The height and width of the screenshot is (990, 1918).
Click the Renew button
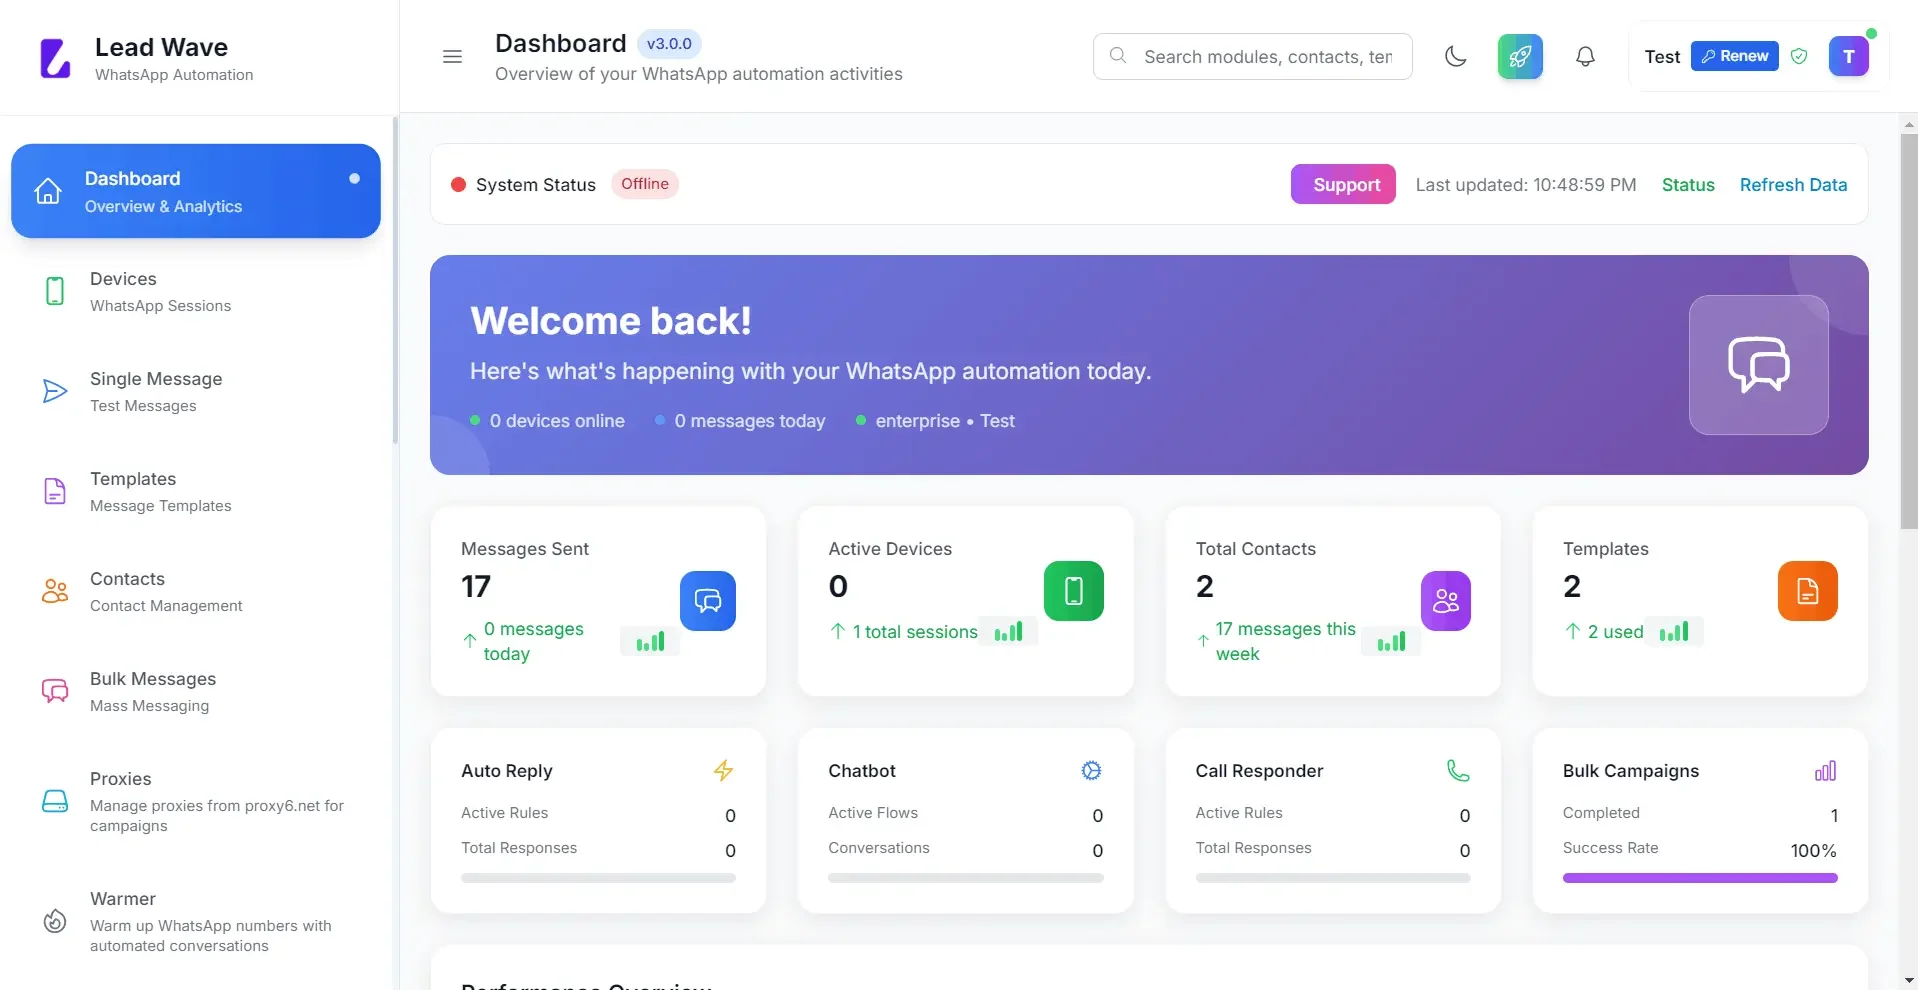pyautogui.click(x=1734, y=56)
